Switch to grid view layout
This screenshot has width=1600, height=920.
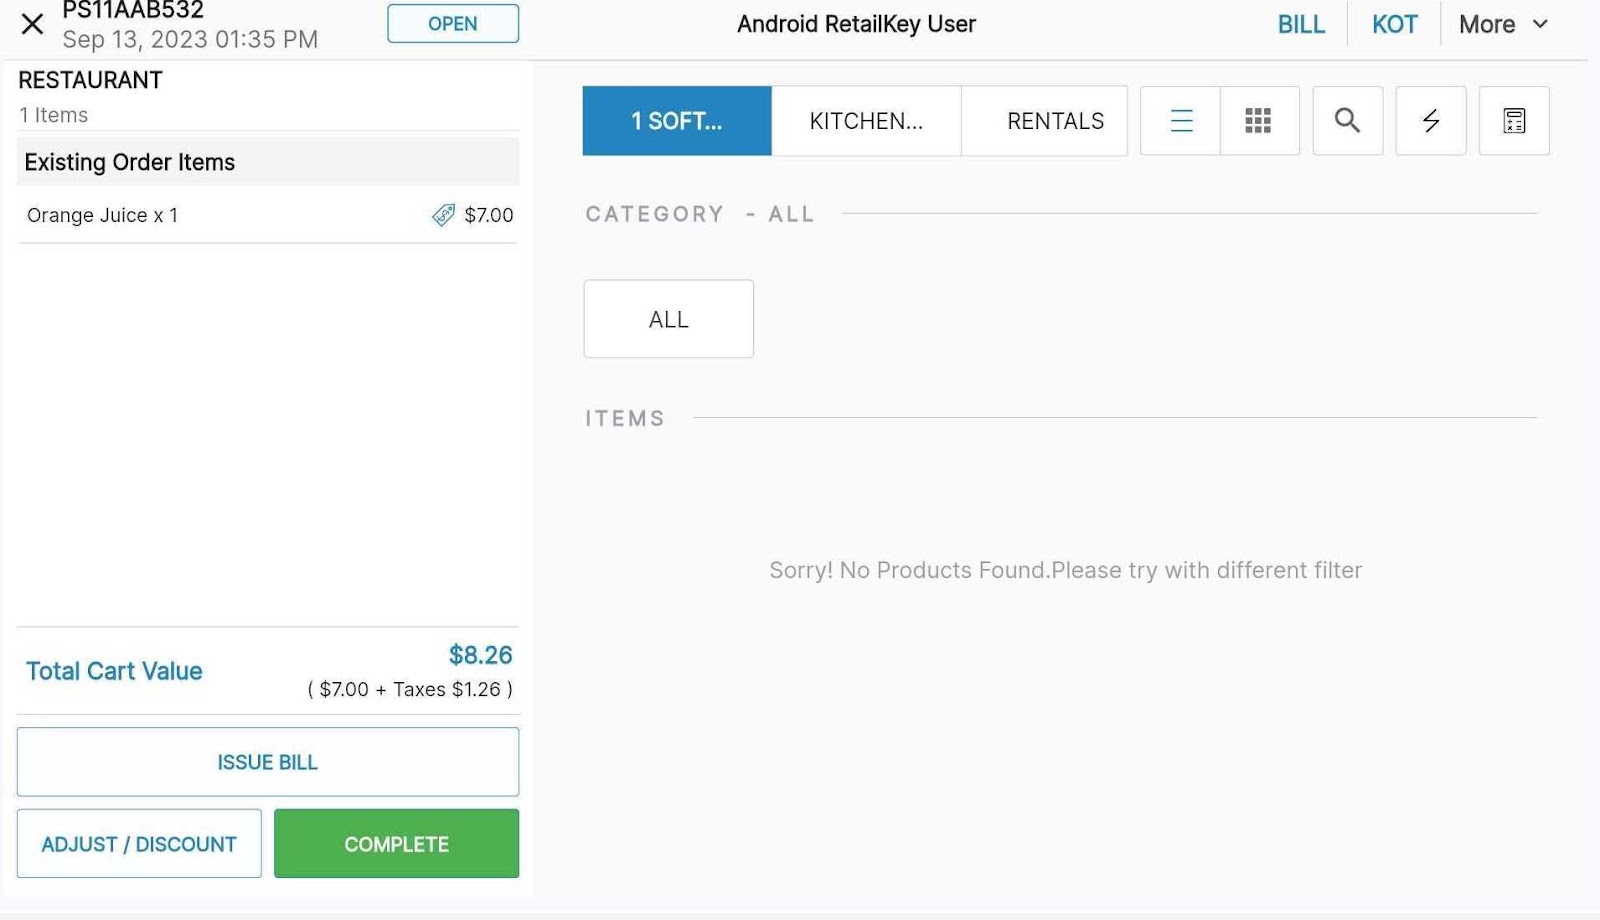1258,121
